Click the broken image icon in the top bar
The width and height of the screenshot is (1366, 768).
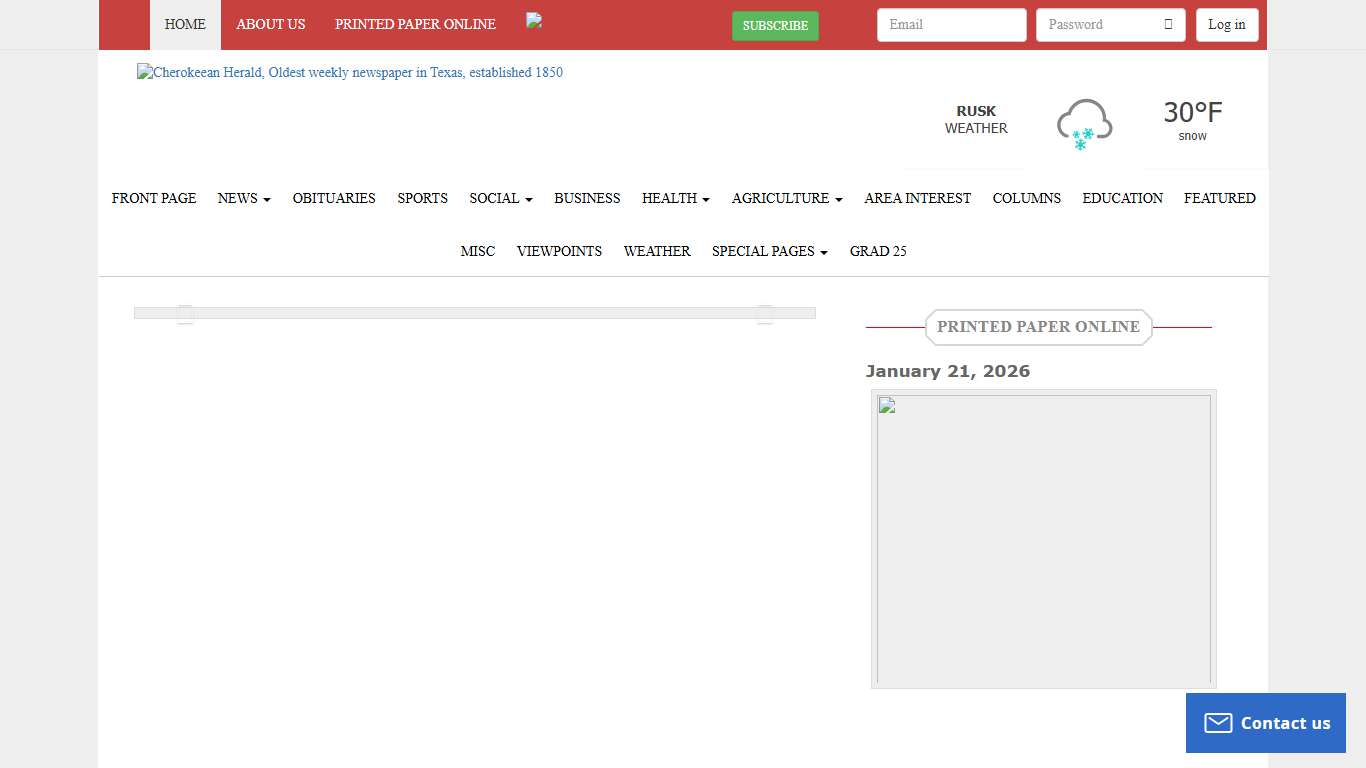coord(533,20)
